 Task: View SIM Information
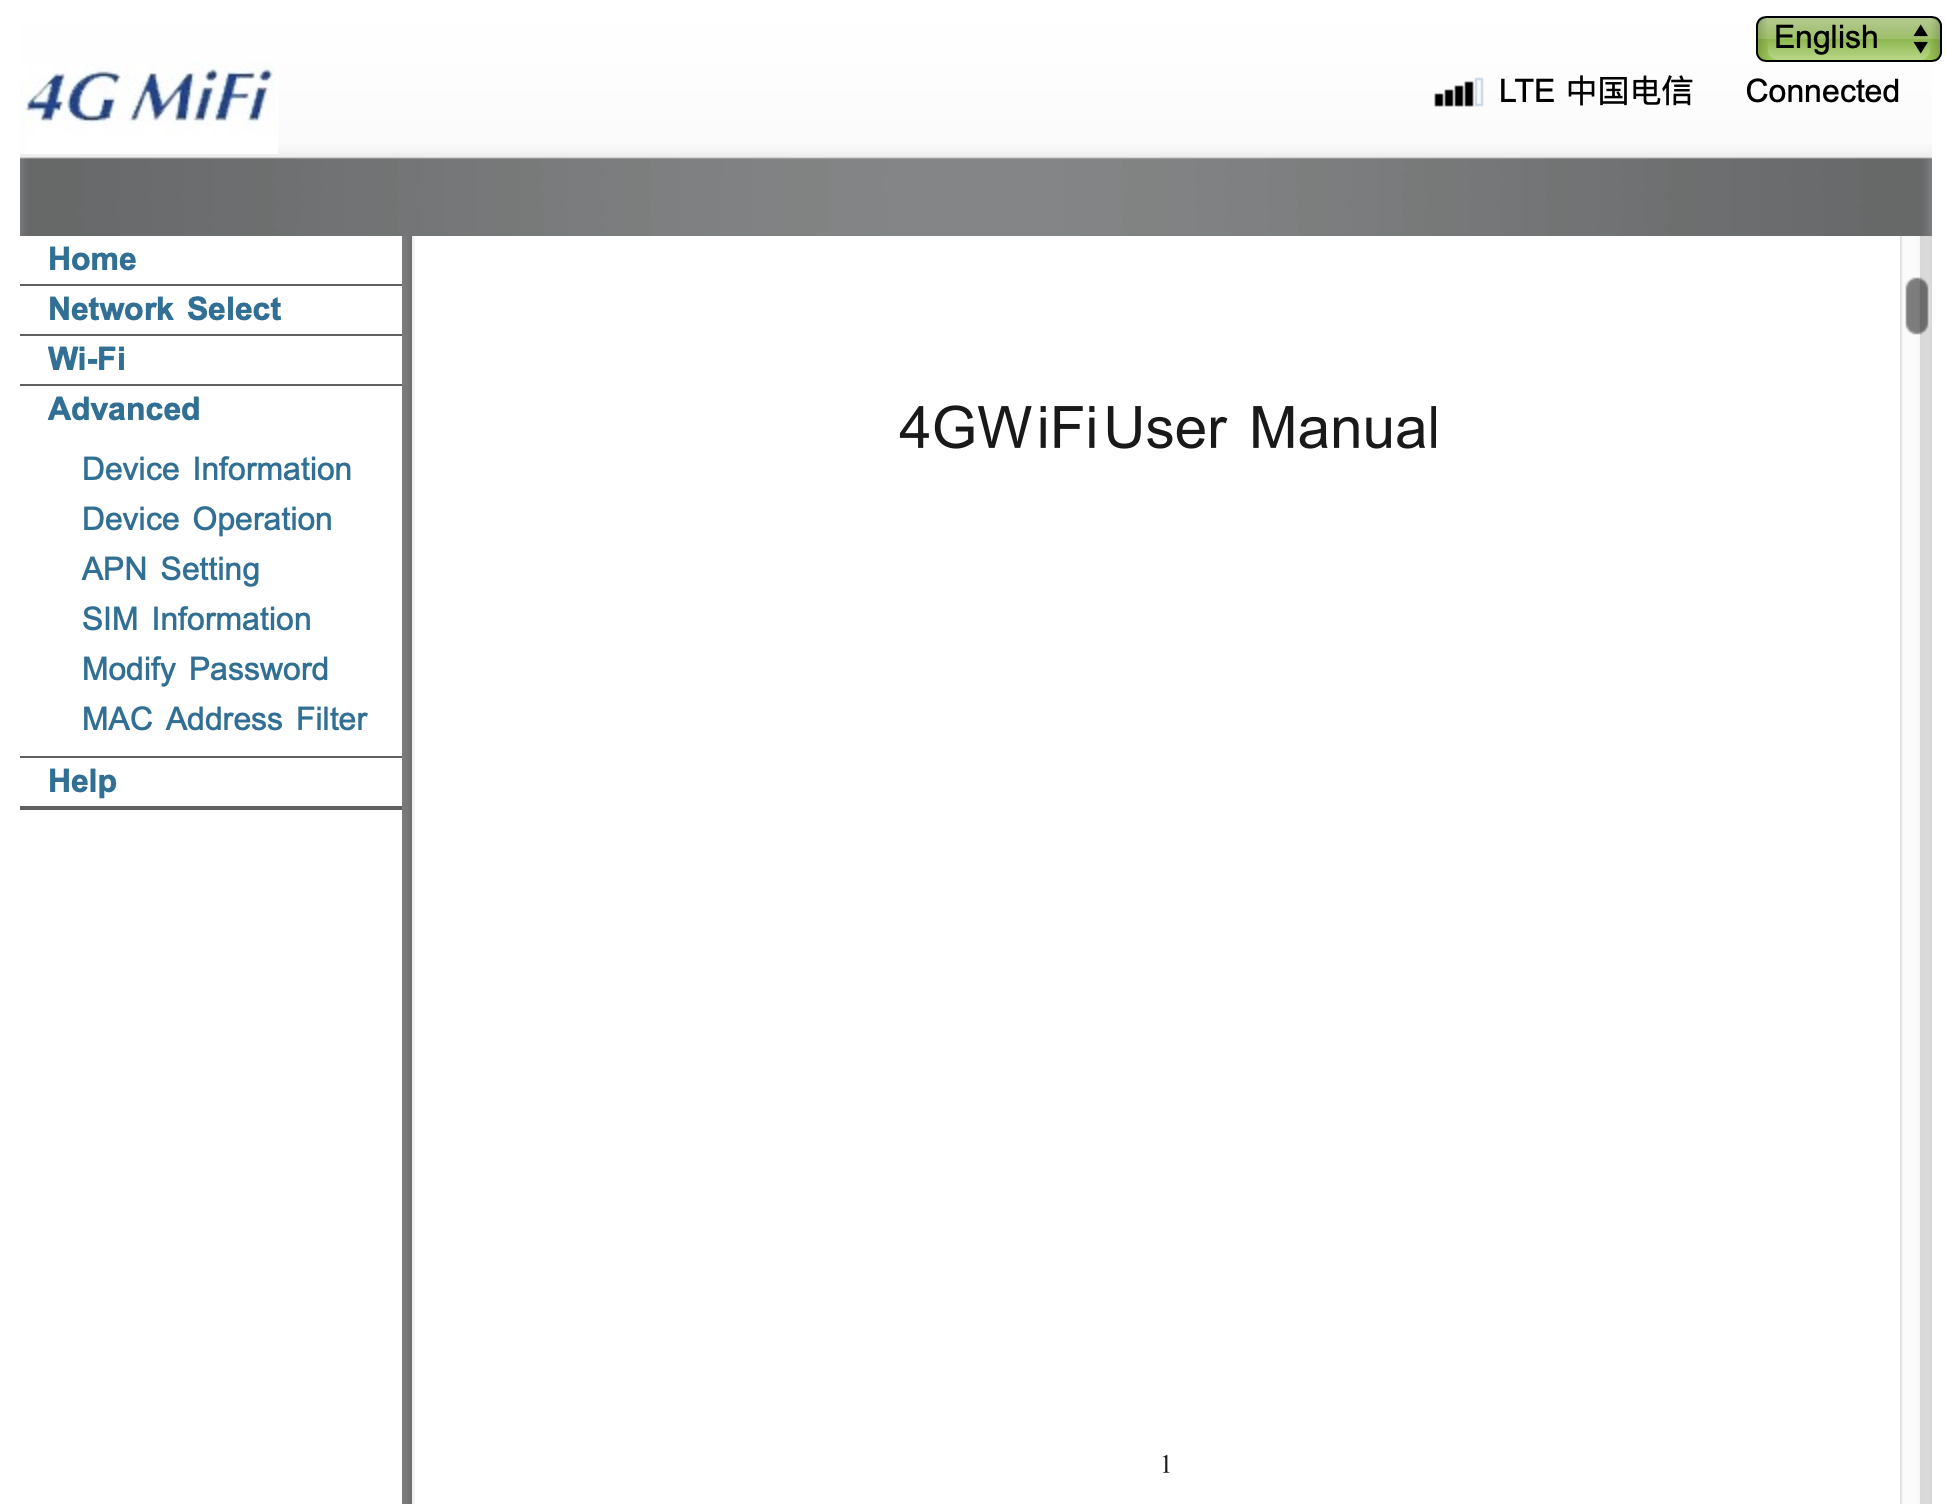[x=196, y=619]
